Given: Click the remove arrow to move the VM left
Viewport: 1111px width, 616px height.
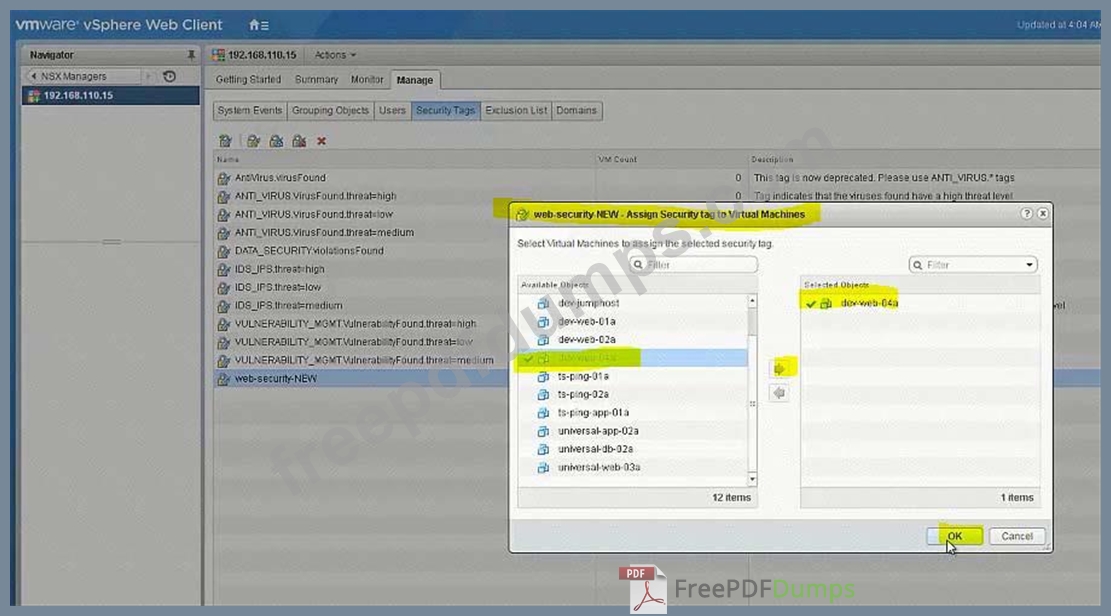Looking at the screenshot, I should click(x=779, y=393).
